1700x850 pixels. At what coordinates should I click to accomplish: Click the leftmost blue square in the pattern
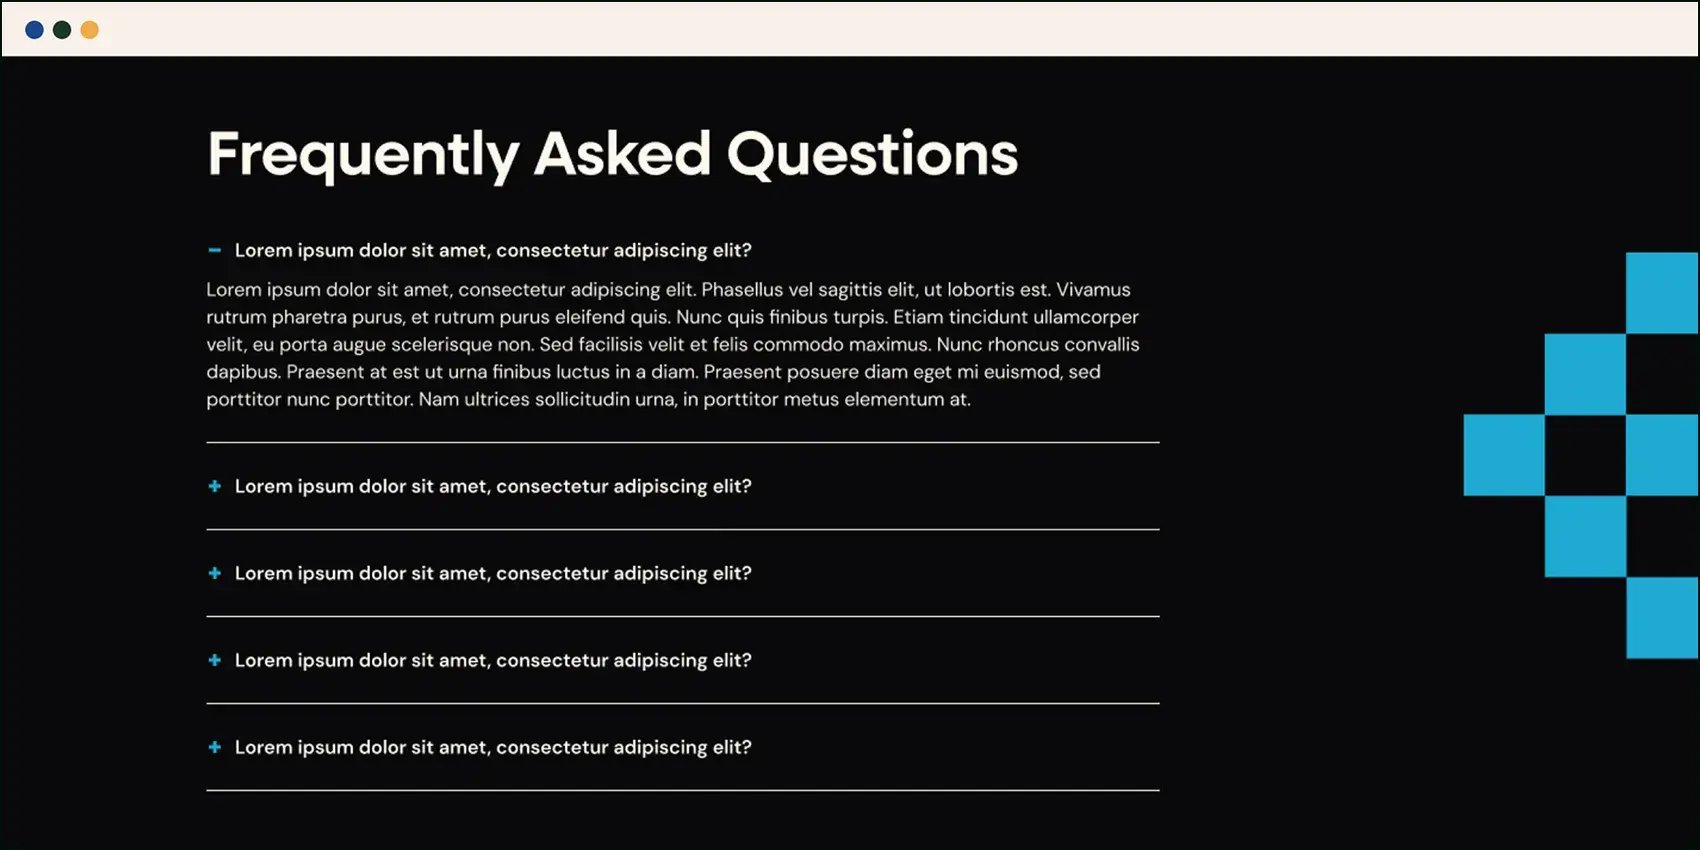[1502, 456]
